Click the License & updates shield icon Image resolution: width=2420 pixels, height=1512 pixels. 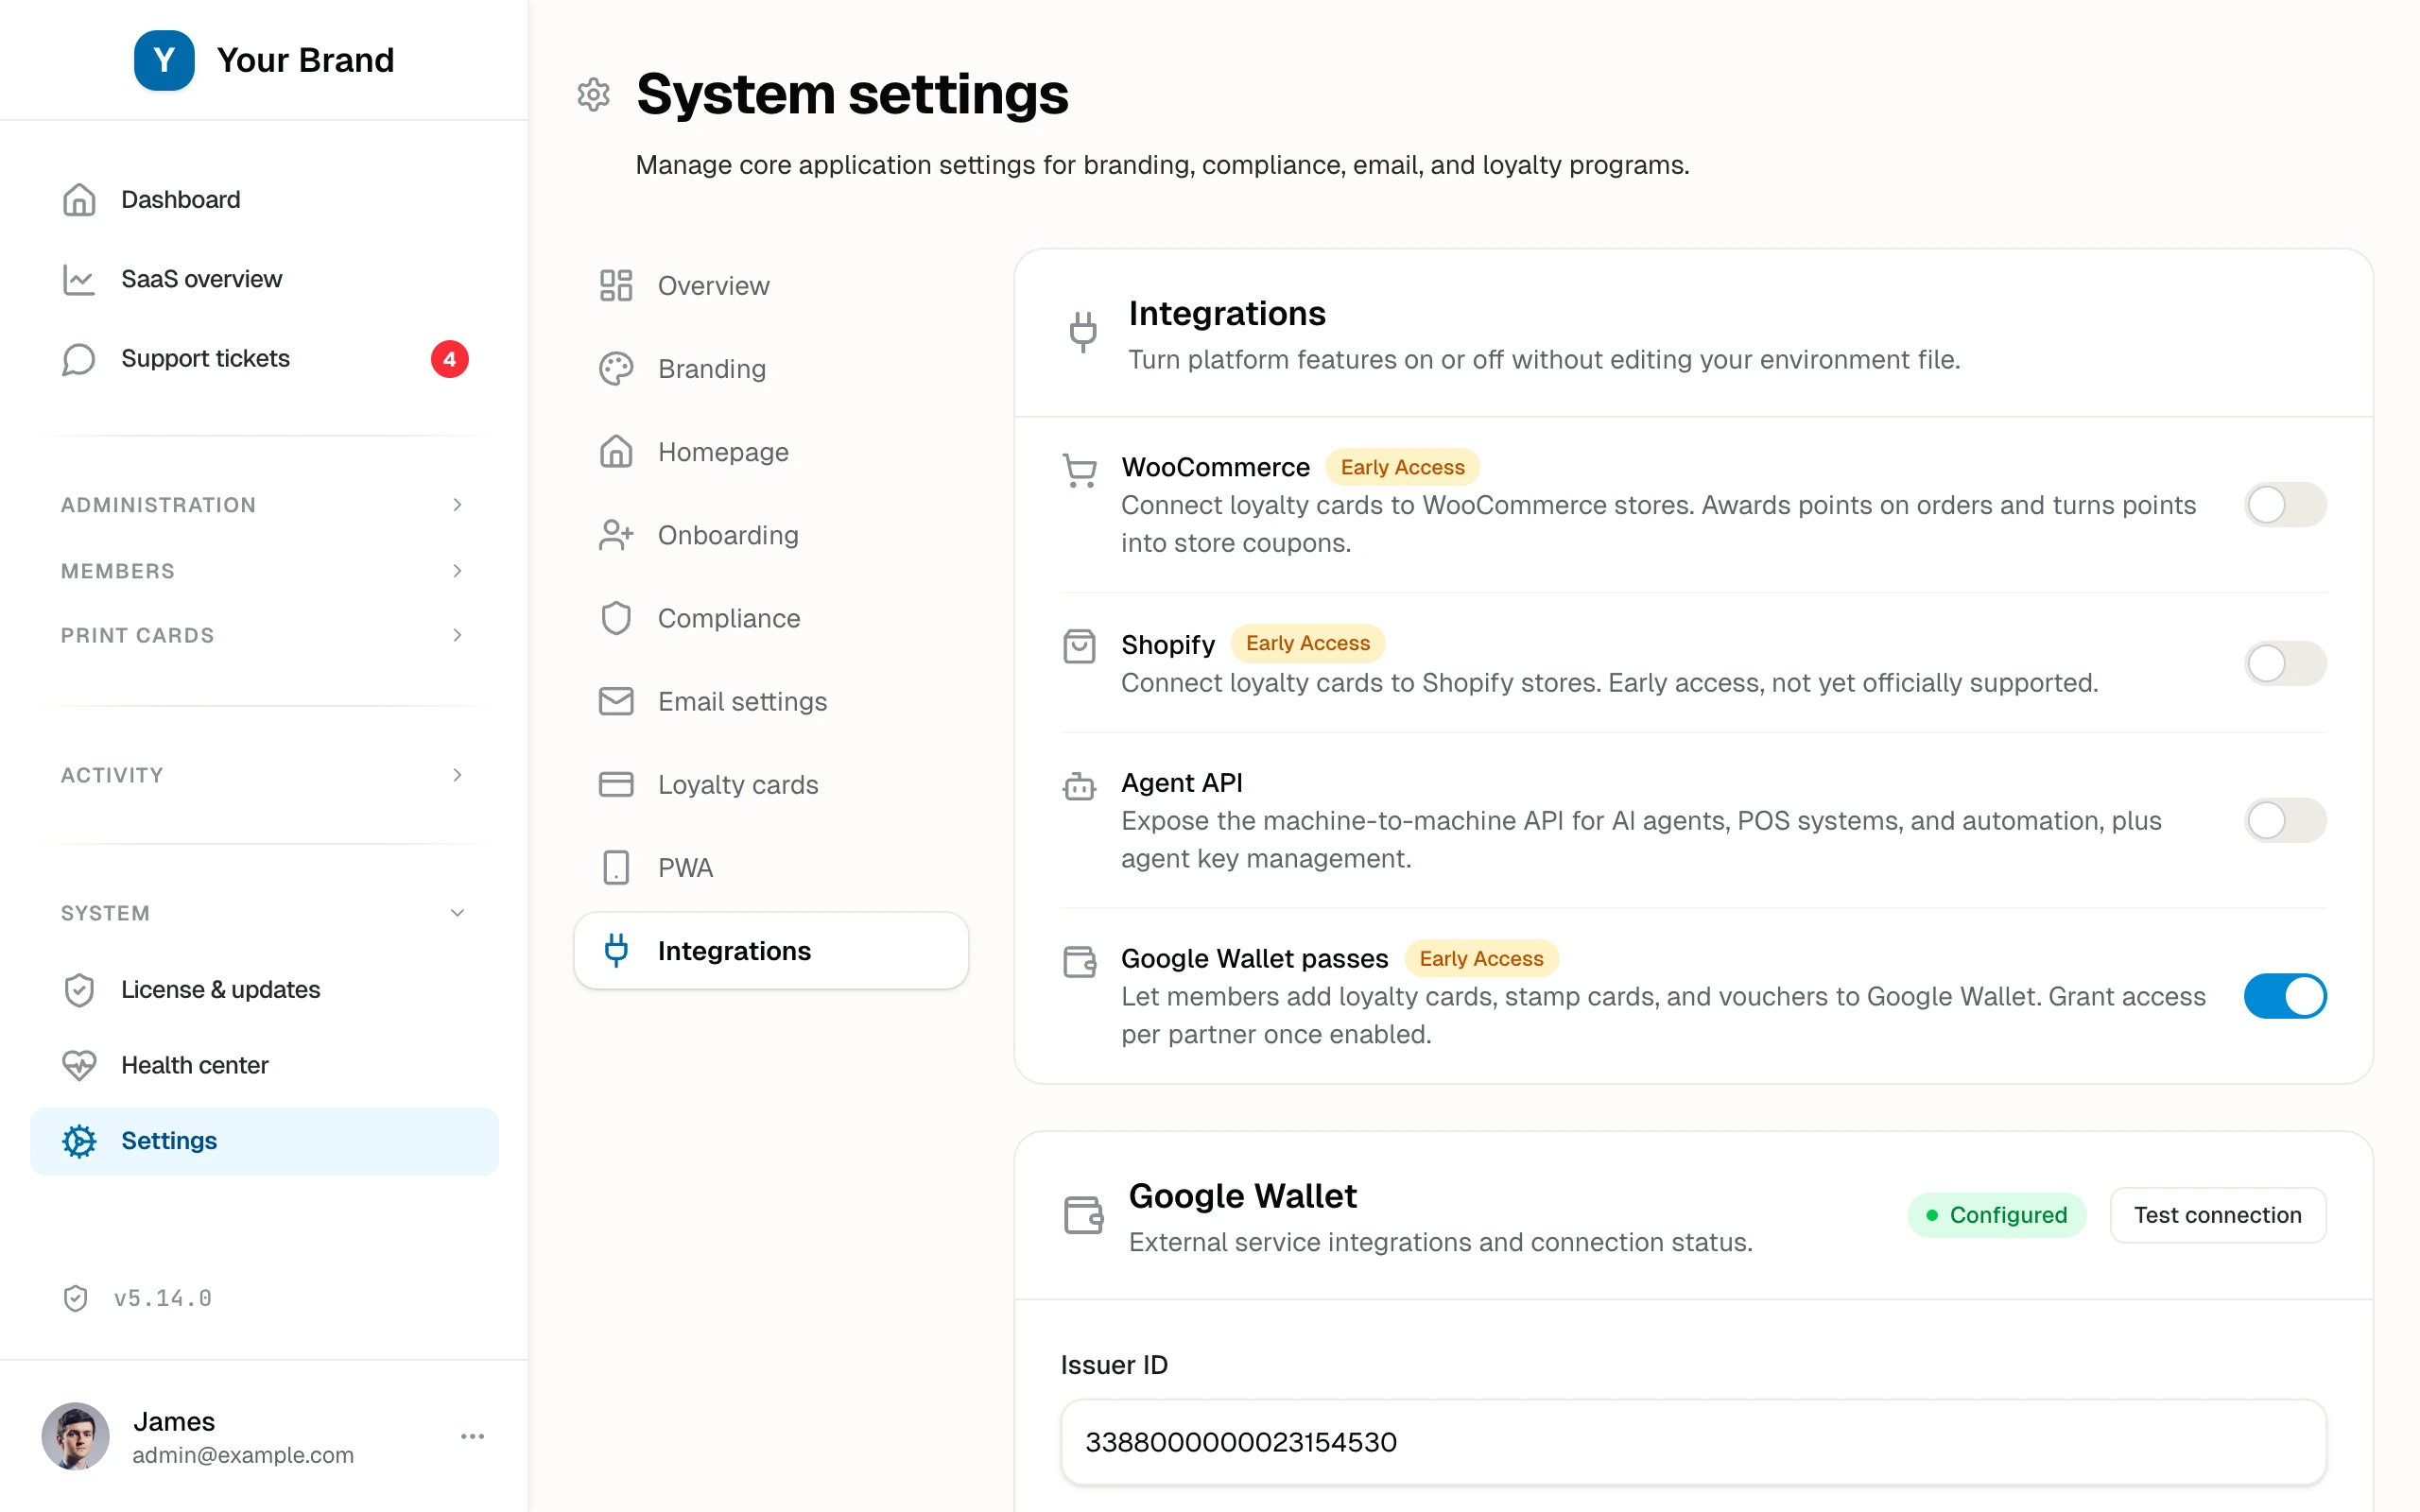tap(79, 990)
